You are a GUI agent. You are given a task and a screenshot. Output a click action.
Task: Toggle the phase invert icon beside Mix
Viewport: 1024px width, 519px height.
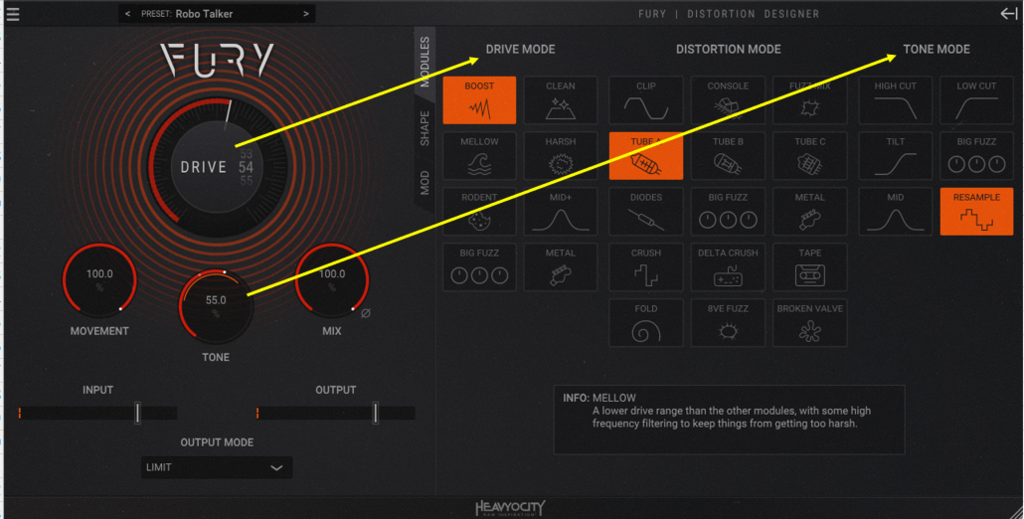[366, 313]
